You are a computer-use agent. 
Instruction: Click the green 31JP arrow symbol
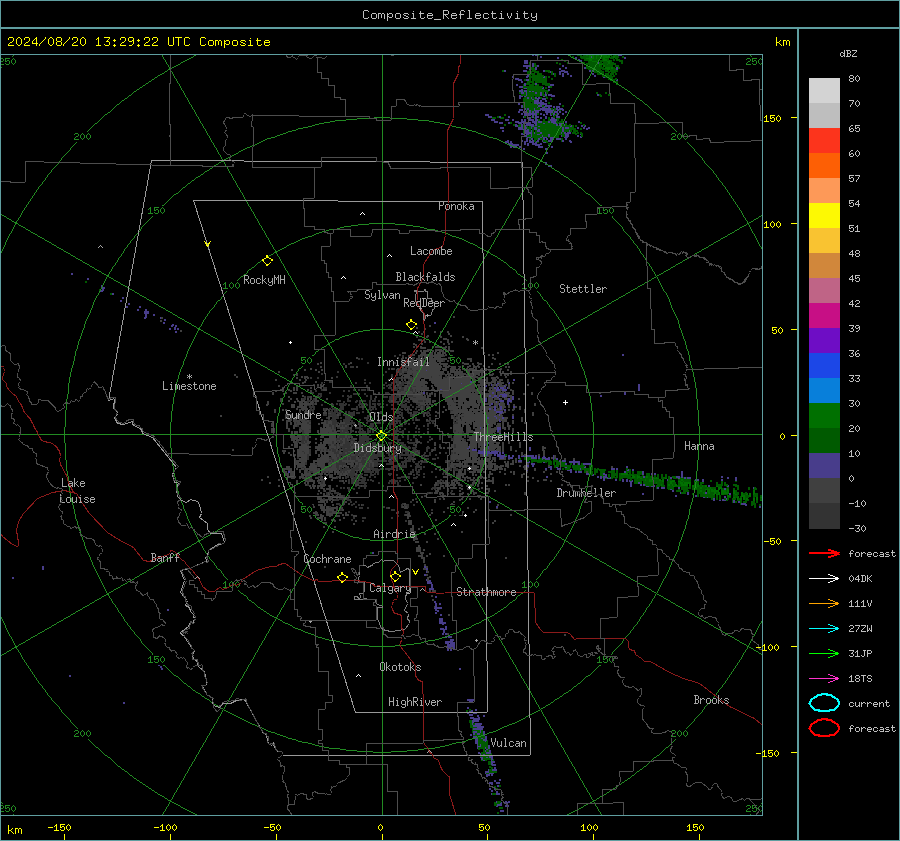tap(824, 653)
